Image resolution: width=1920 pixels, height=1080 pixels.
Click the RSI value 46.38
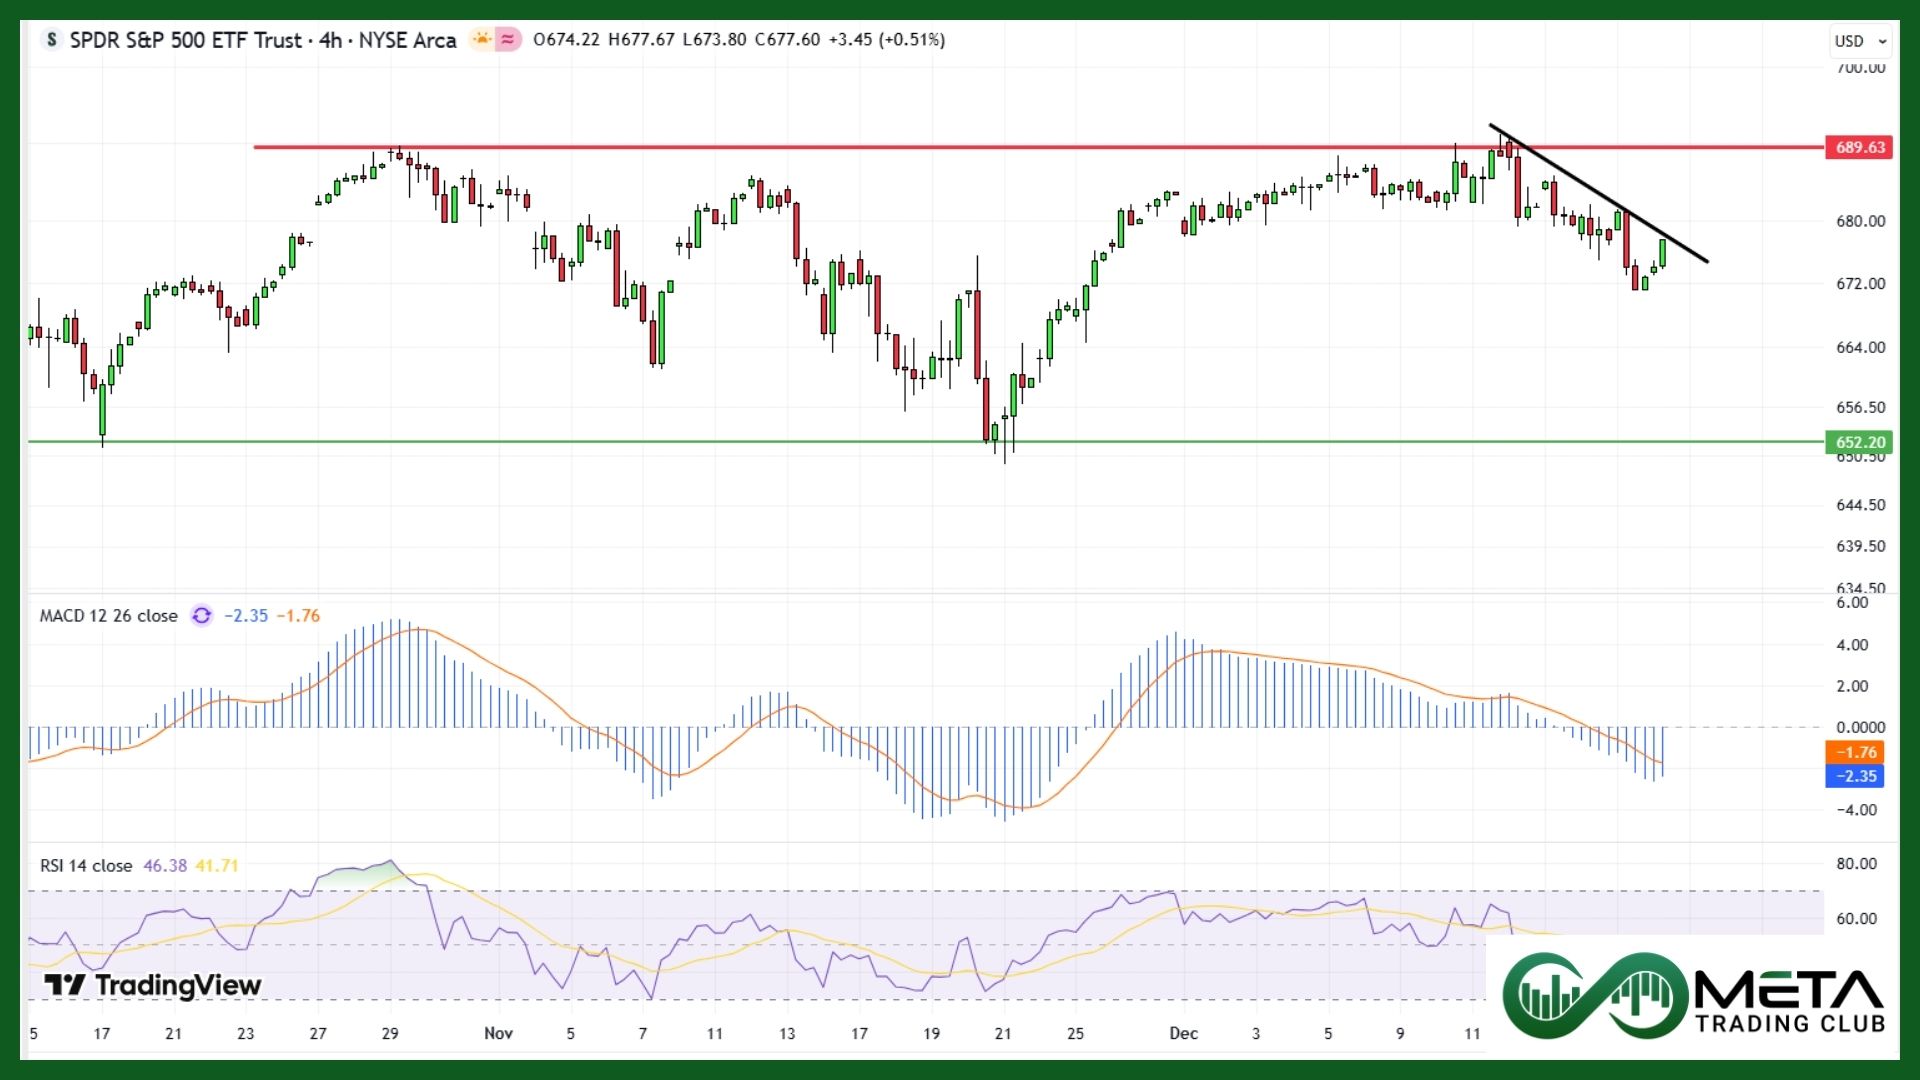coord(165,866)
